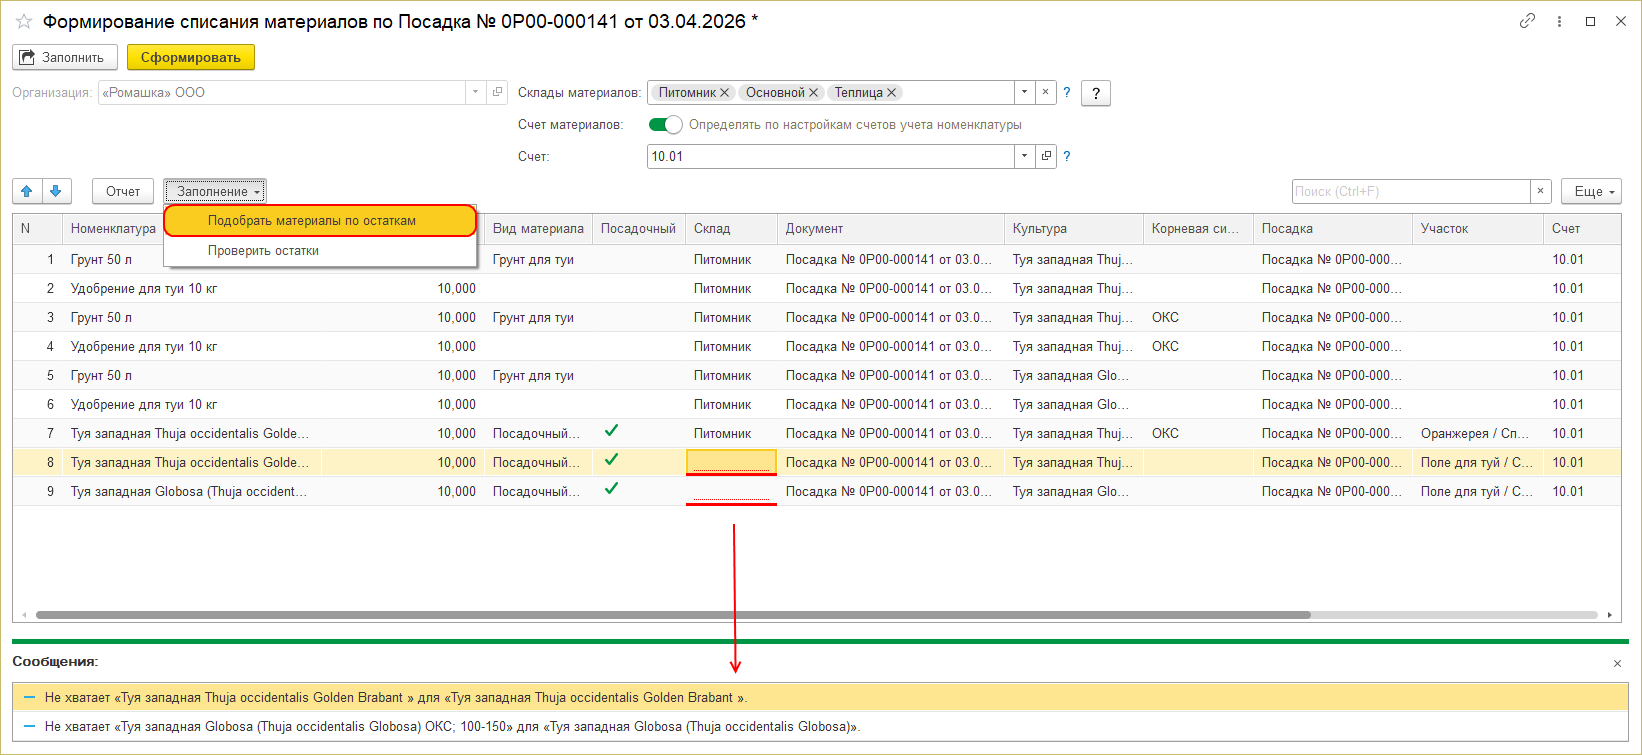Screen dimensions: 1642x755
Task: Open the three-dot window options menu
Action: [1559, 21]
